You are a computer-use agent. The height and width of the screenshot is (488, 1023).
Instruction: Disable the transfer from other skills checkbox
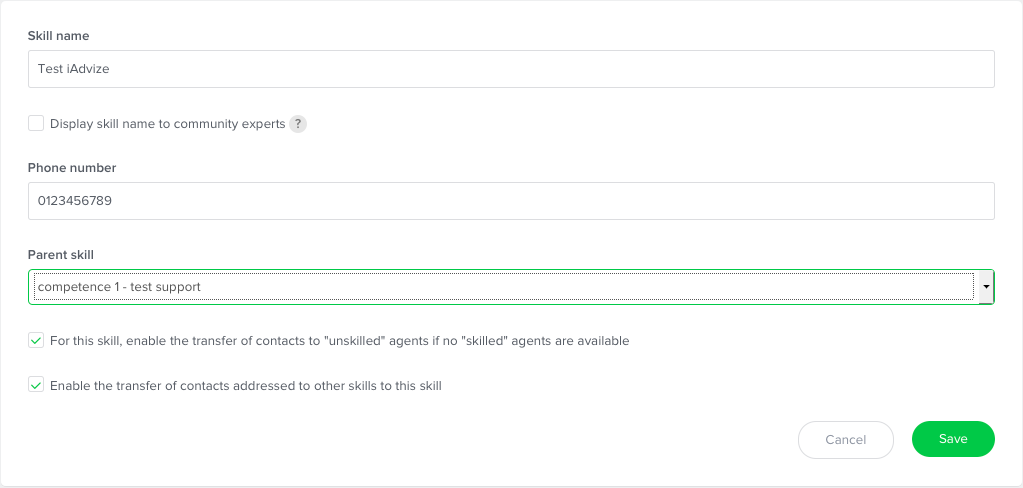36,384
